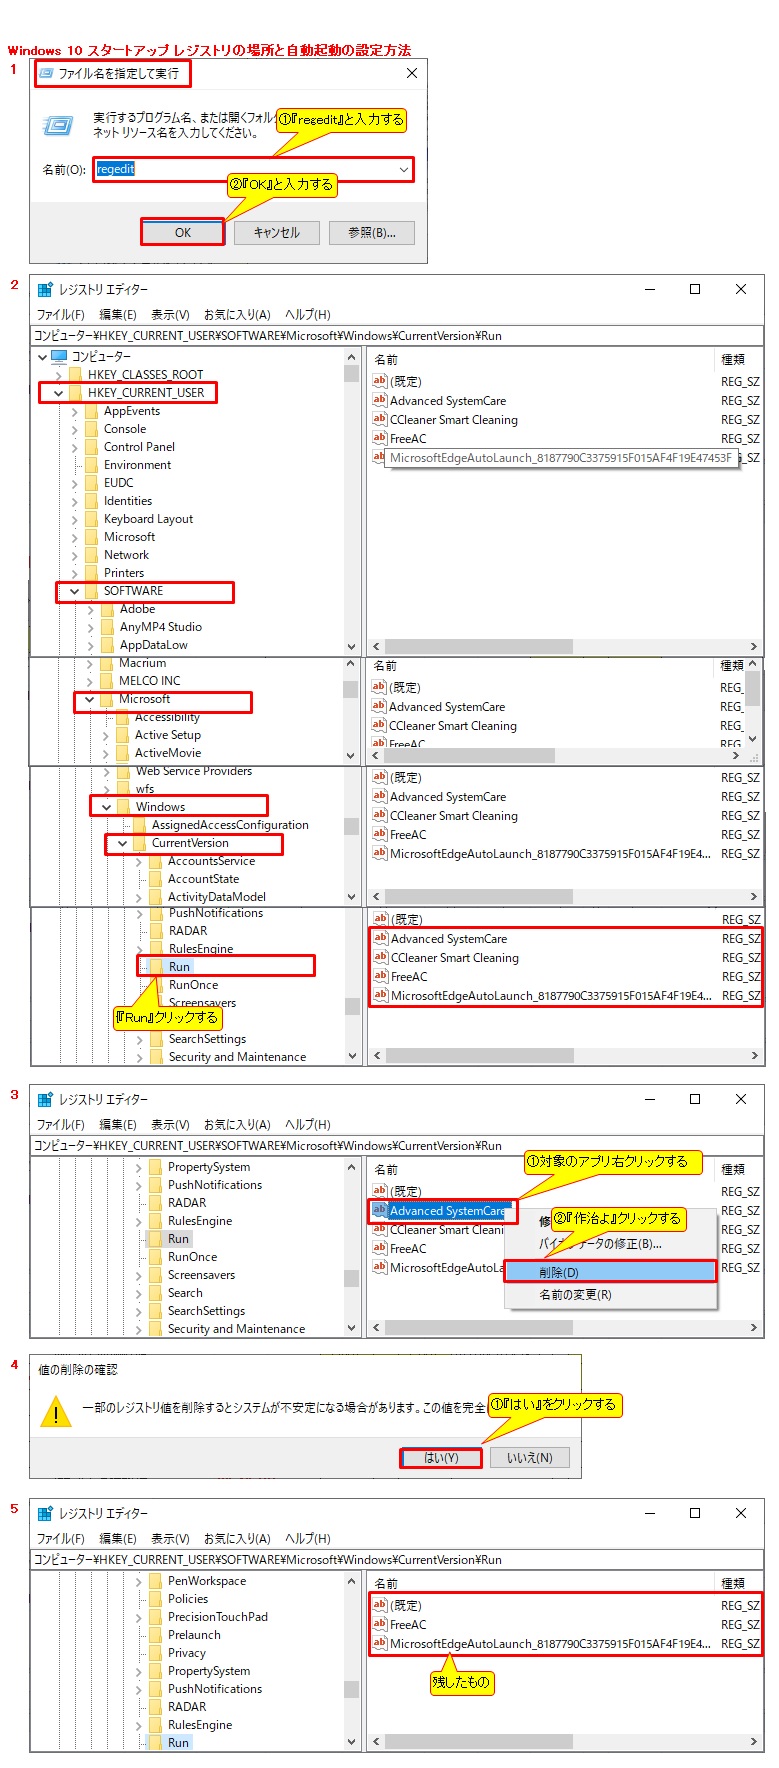
Task: Click the folder icon next to Privacy
Action: pyautogui.click(x=155, y=1653)
